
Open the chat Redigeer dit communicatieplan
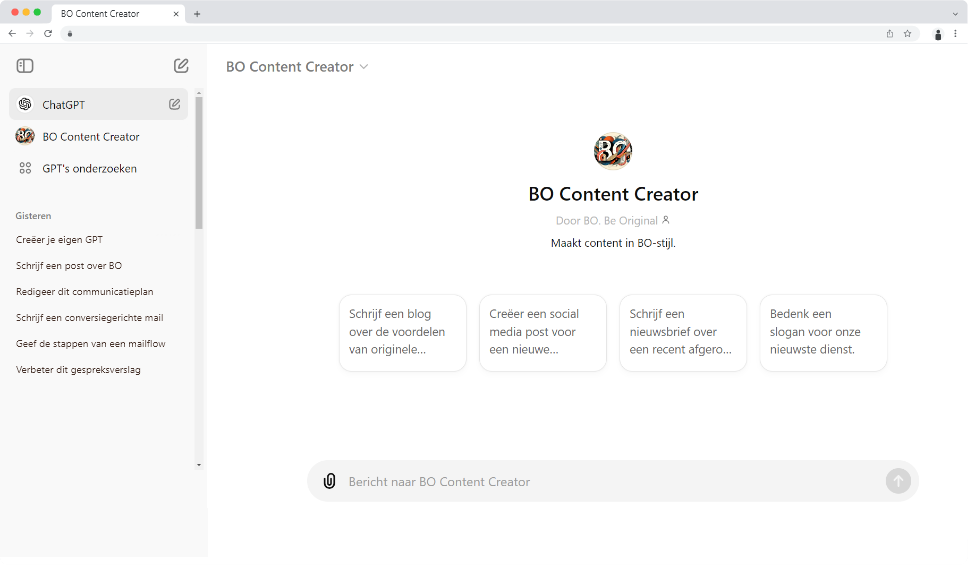tap(85, 291)
